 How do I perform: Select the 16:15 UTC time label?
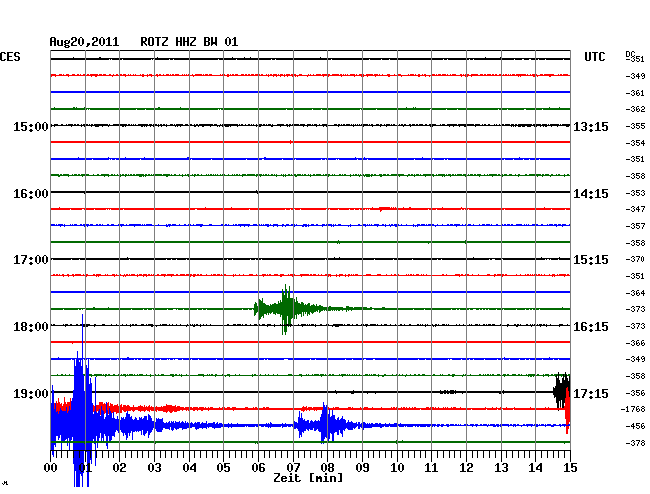coord(591,327)
